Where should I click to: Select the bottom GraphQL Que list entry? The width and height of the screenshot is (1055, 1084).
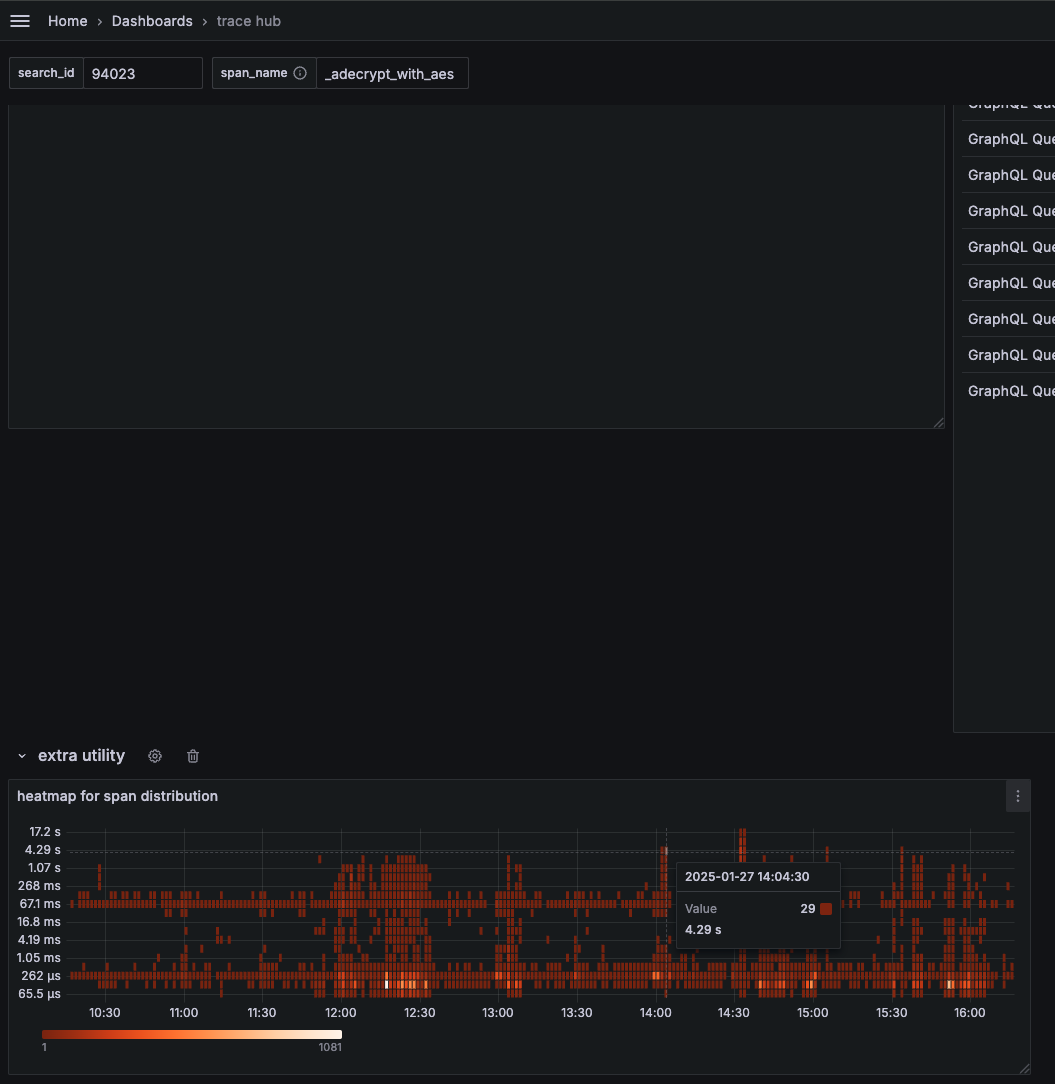1010,391
